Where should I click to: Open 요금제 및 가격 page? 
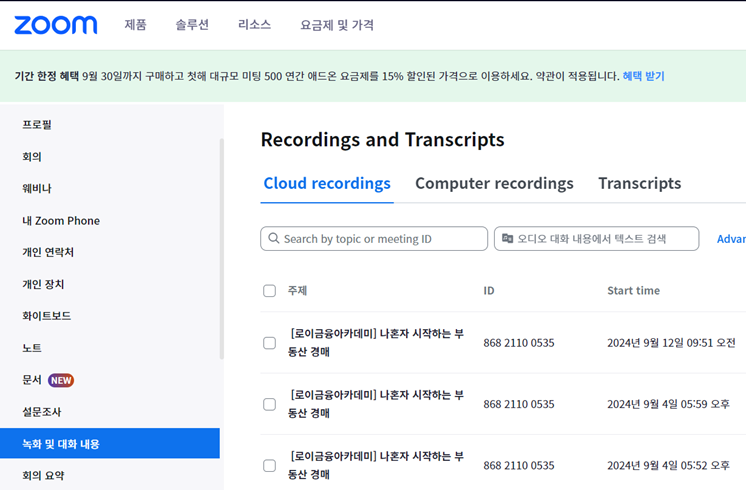tap(337, 25)
